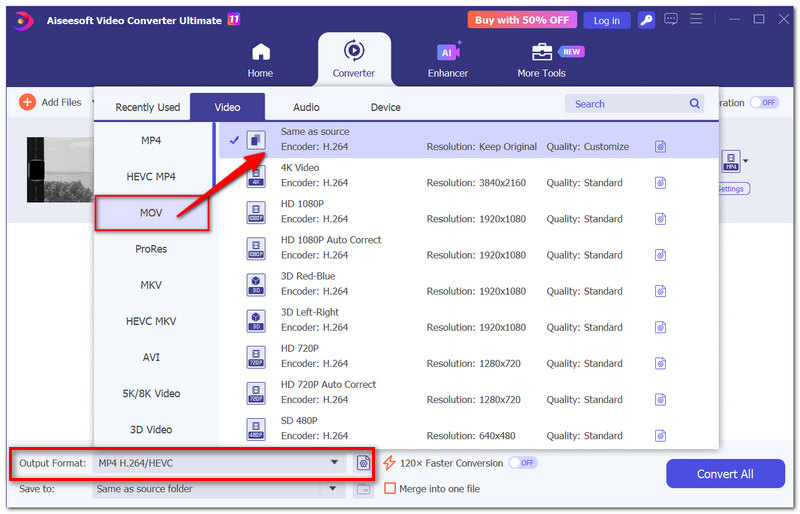Image resolution: width=800 pixels, height=514 pixels.
Task: Click the 'Resolution: 3840x2160' text
Action: pos(476,183)
